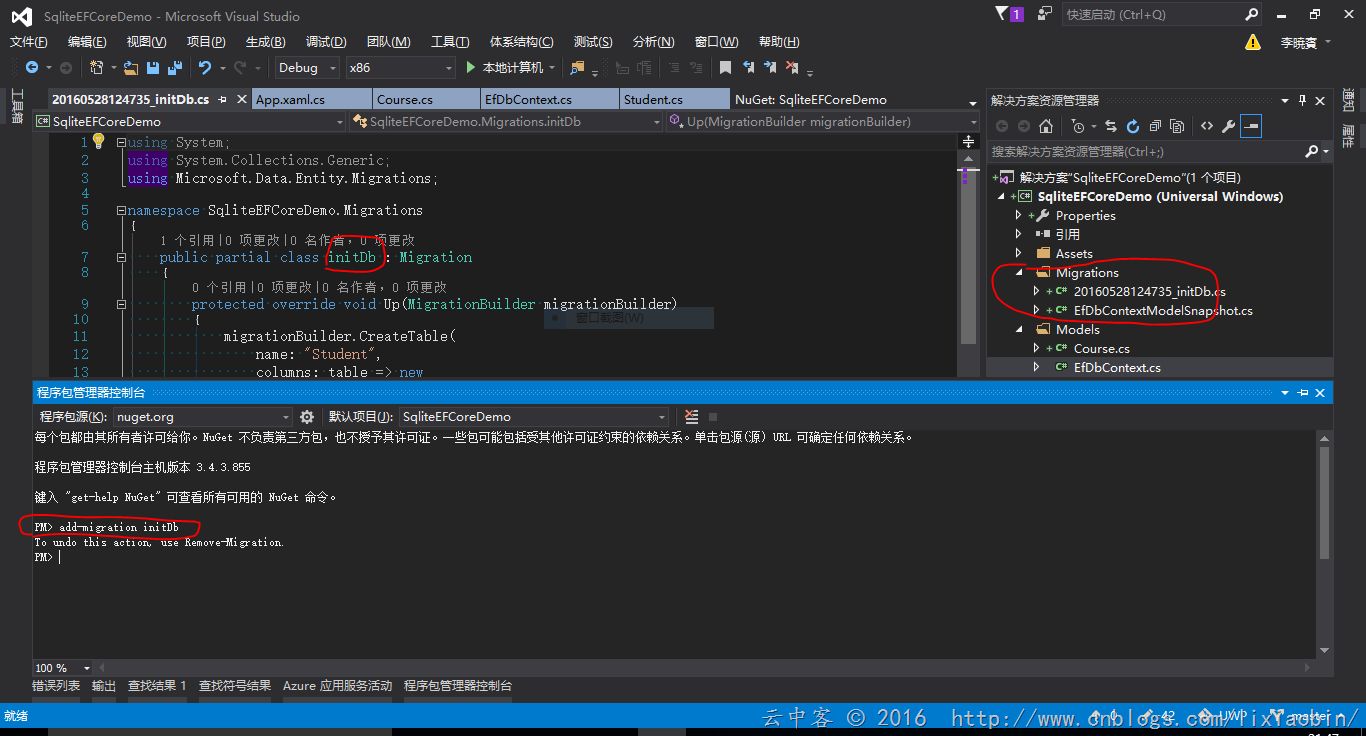The image size is (1366, 736).
Task: Open Properties wrench icon in Solution Explorer toolbar
Action: click(x=1229, y=127)
